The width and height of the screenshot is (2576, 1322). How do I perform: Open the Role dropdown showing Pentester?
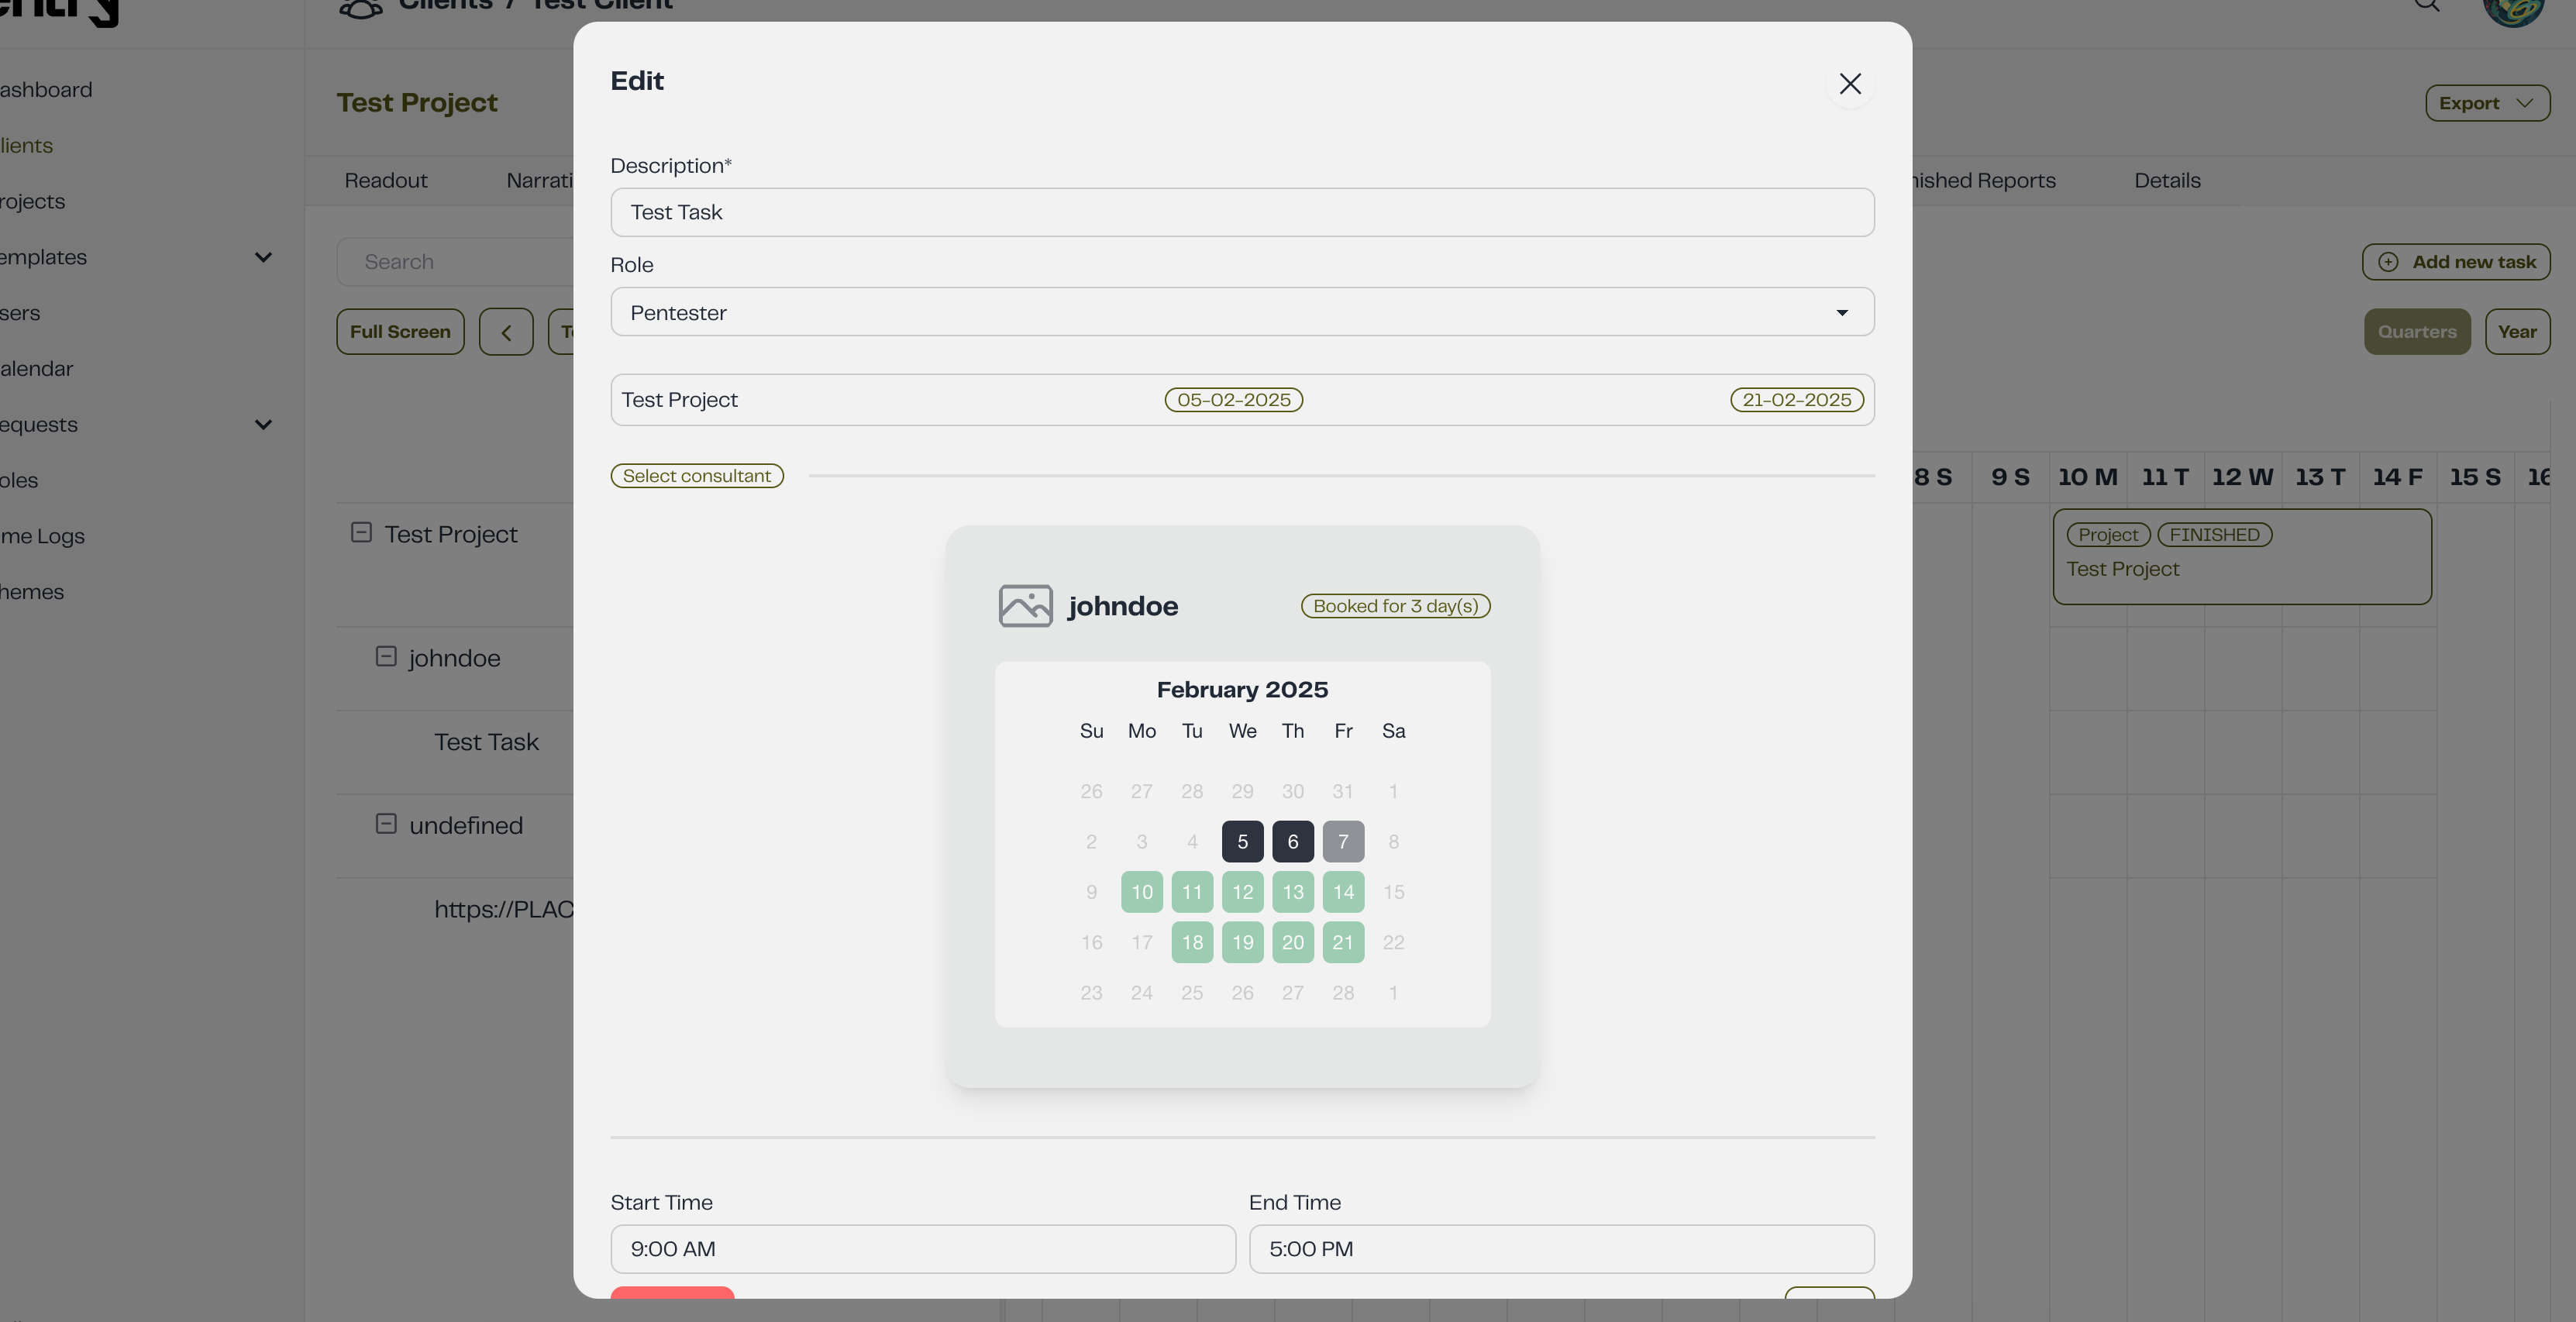coord(1241,312)
